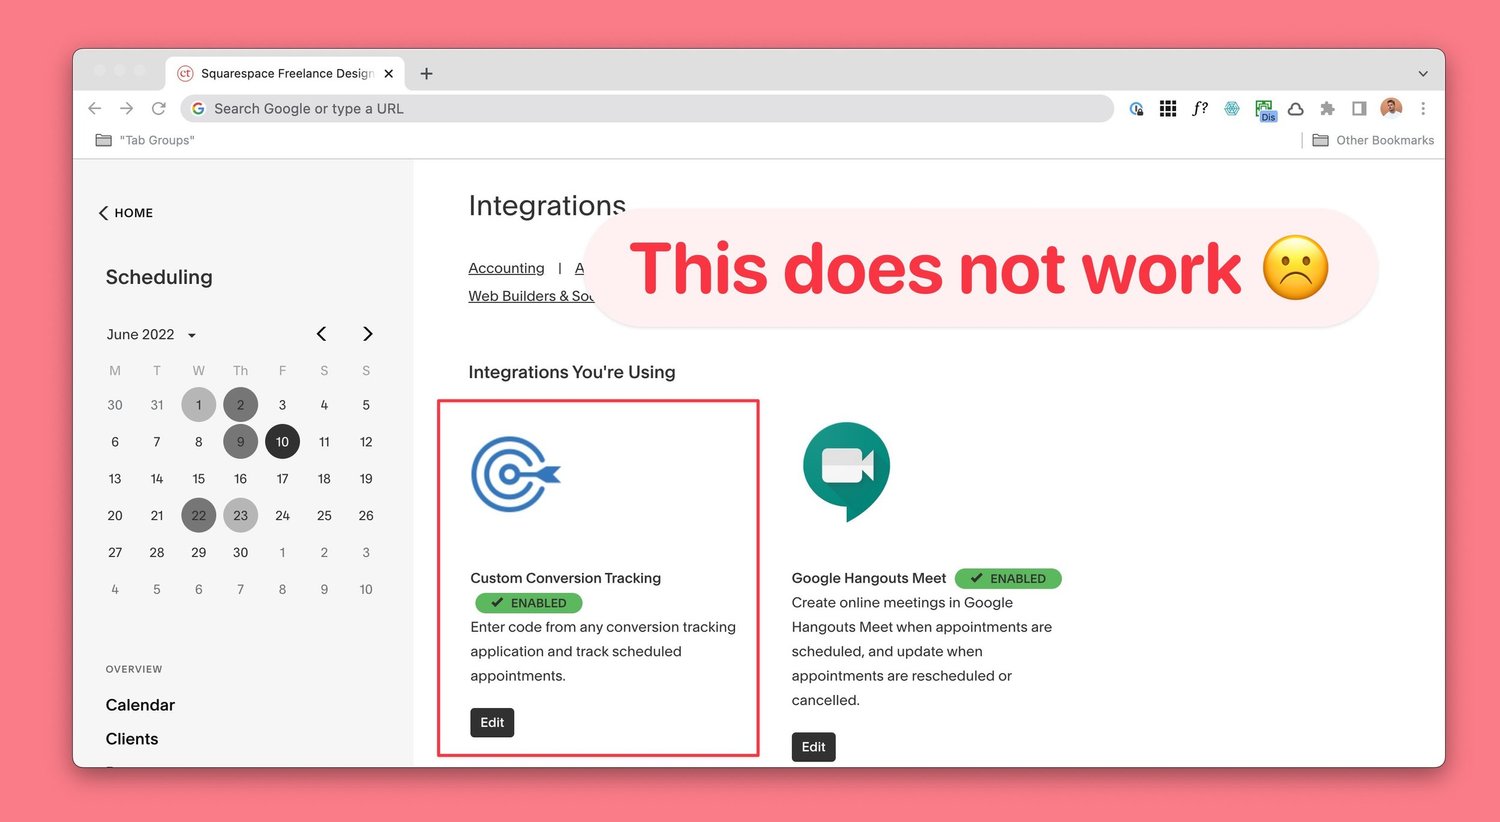The height and width of the screenshot is (822, 1500).
Task: Select day 15 in the calendar
Action: tap(199, 479)
